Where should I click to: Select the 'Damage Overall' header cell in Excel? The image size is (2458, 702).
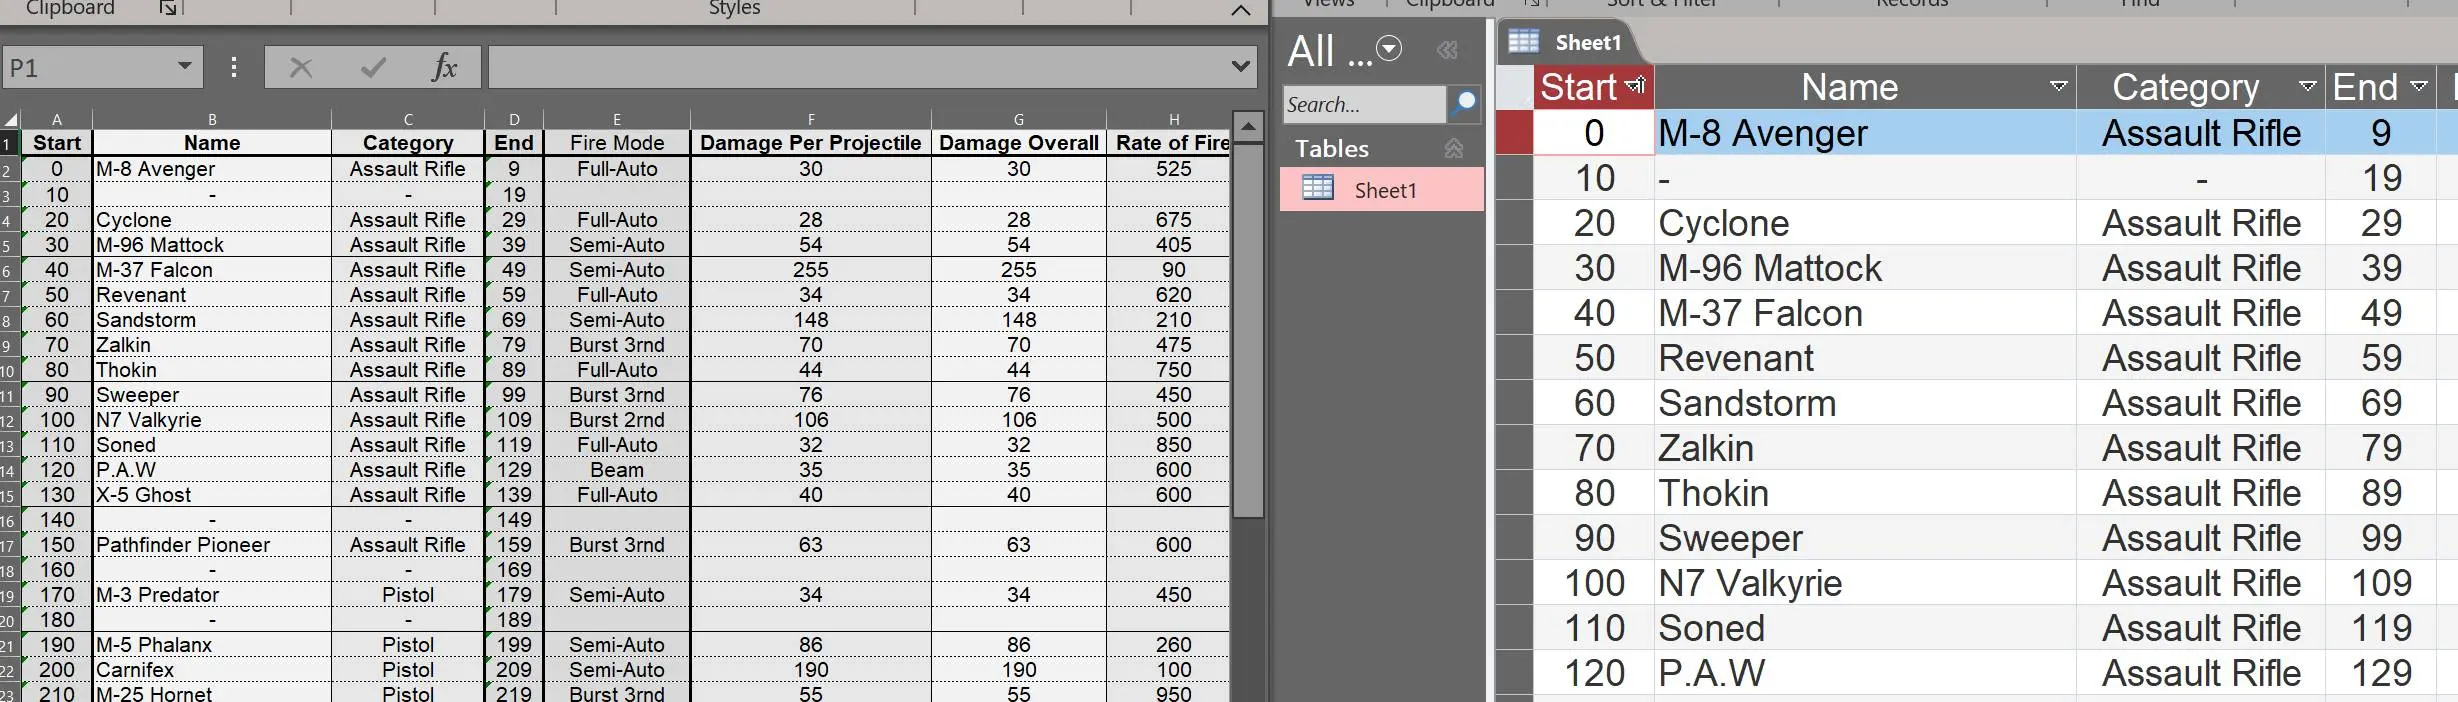(x=1018, y=143)
